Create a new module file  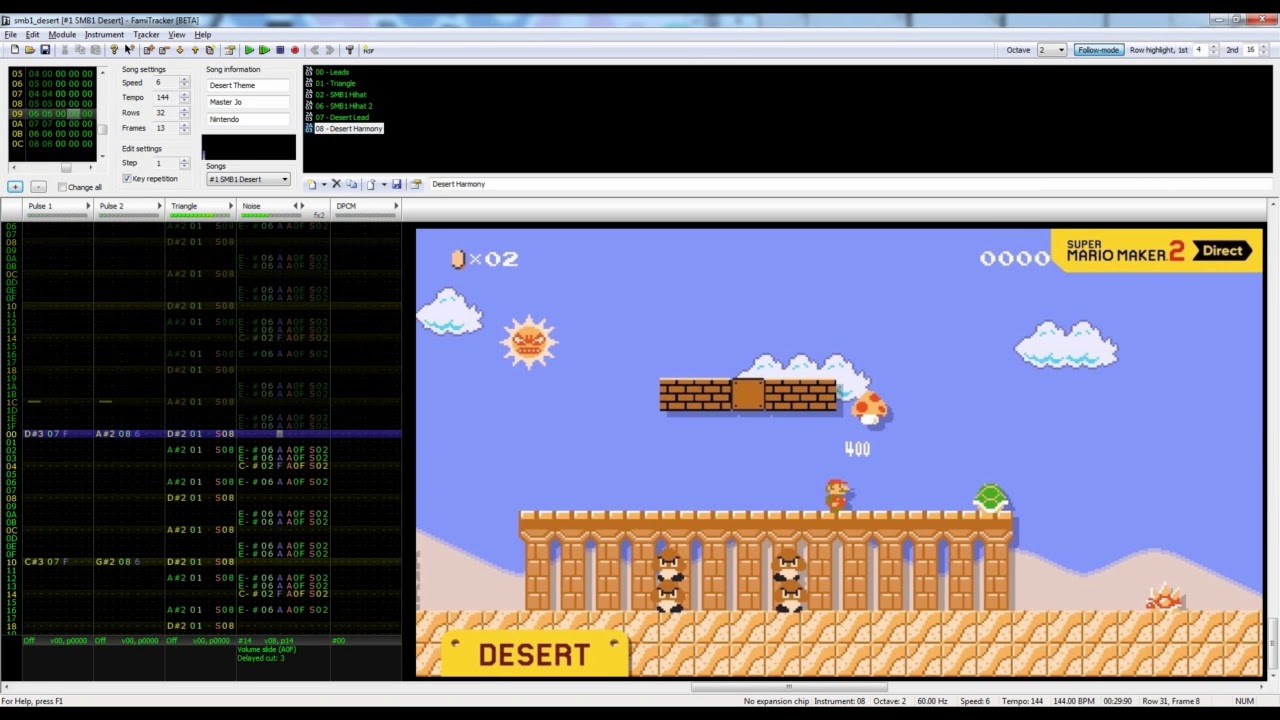click(x=15, y=50)
